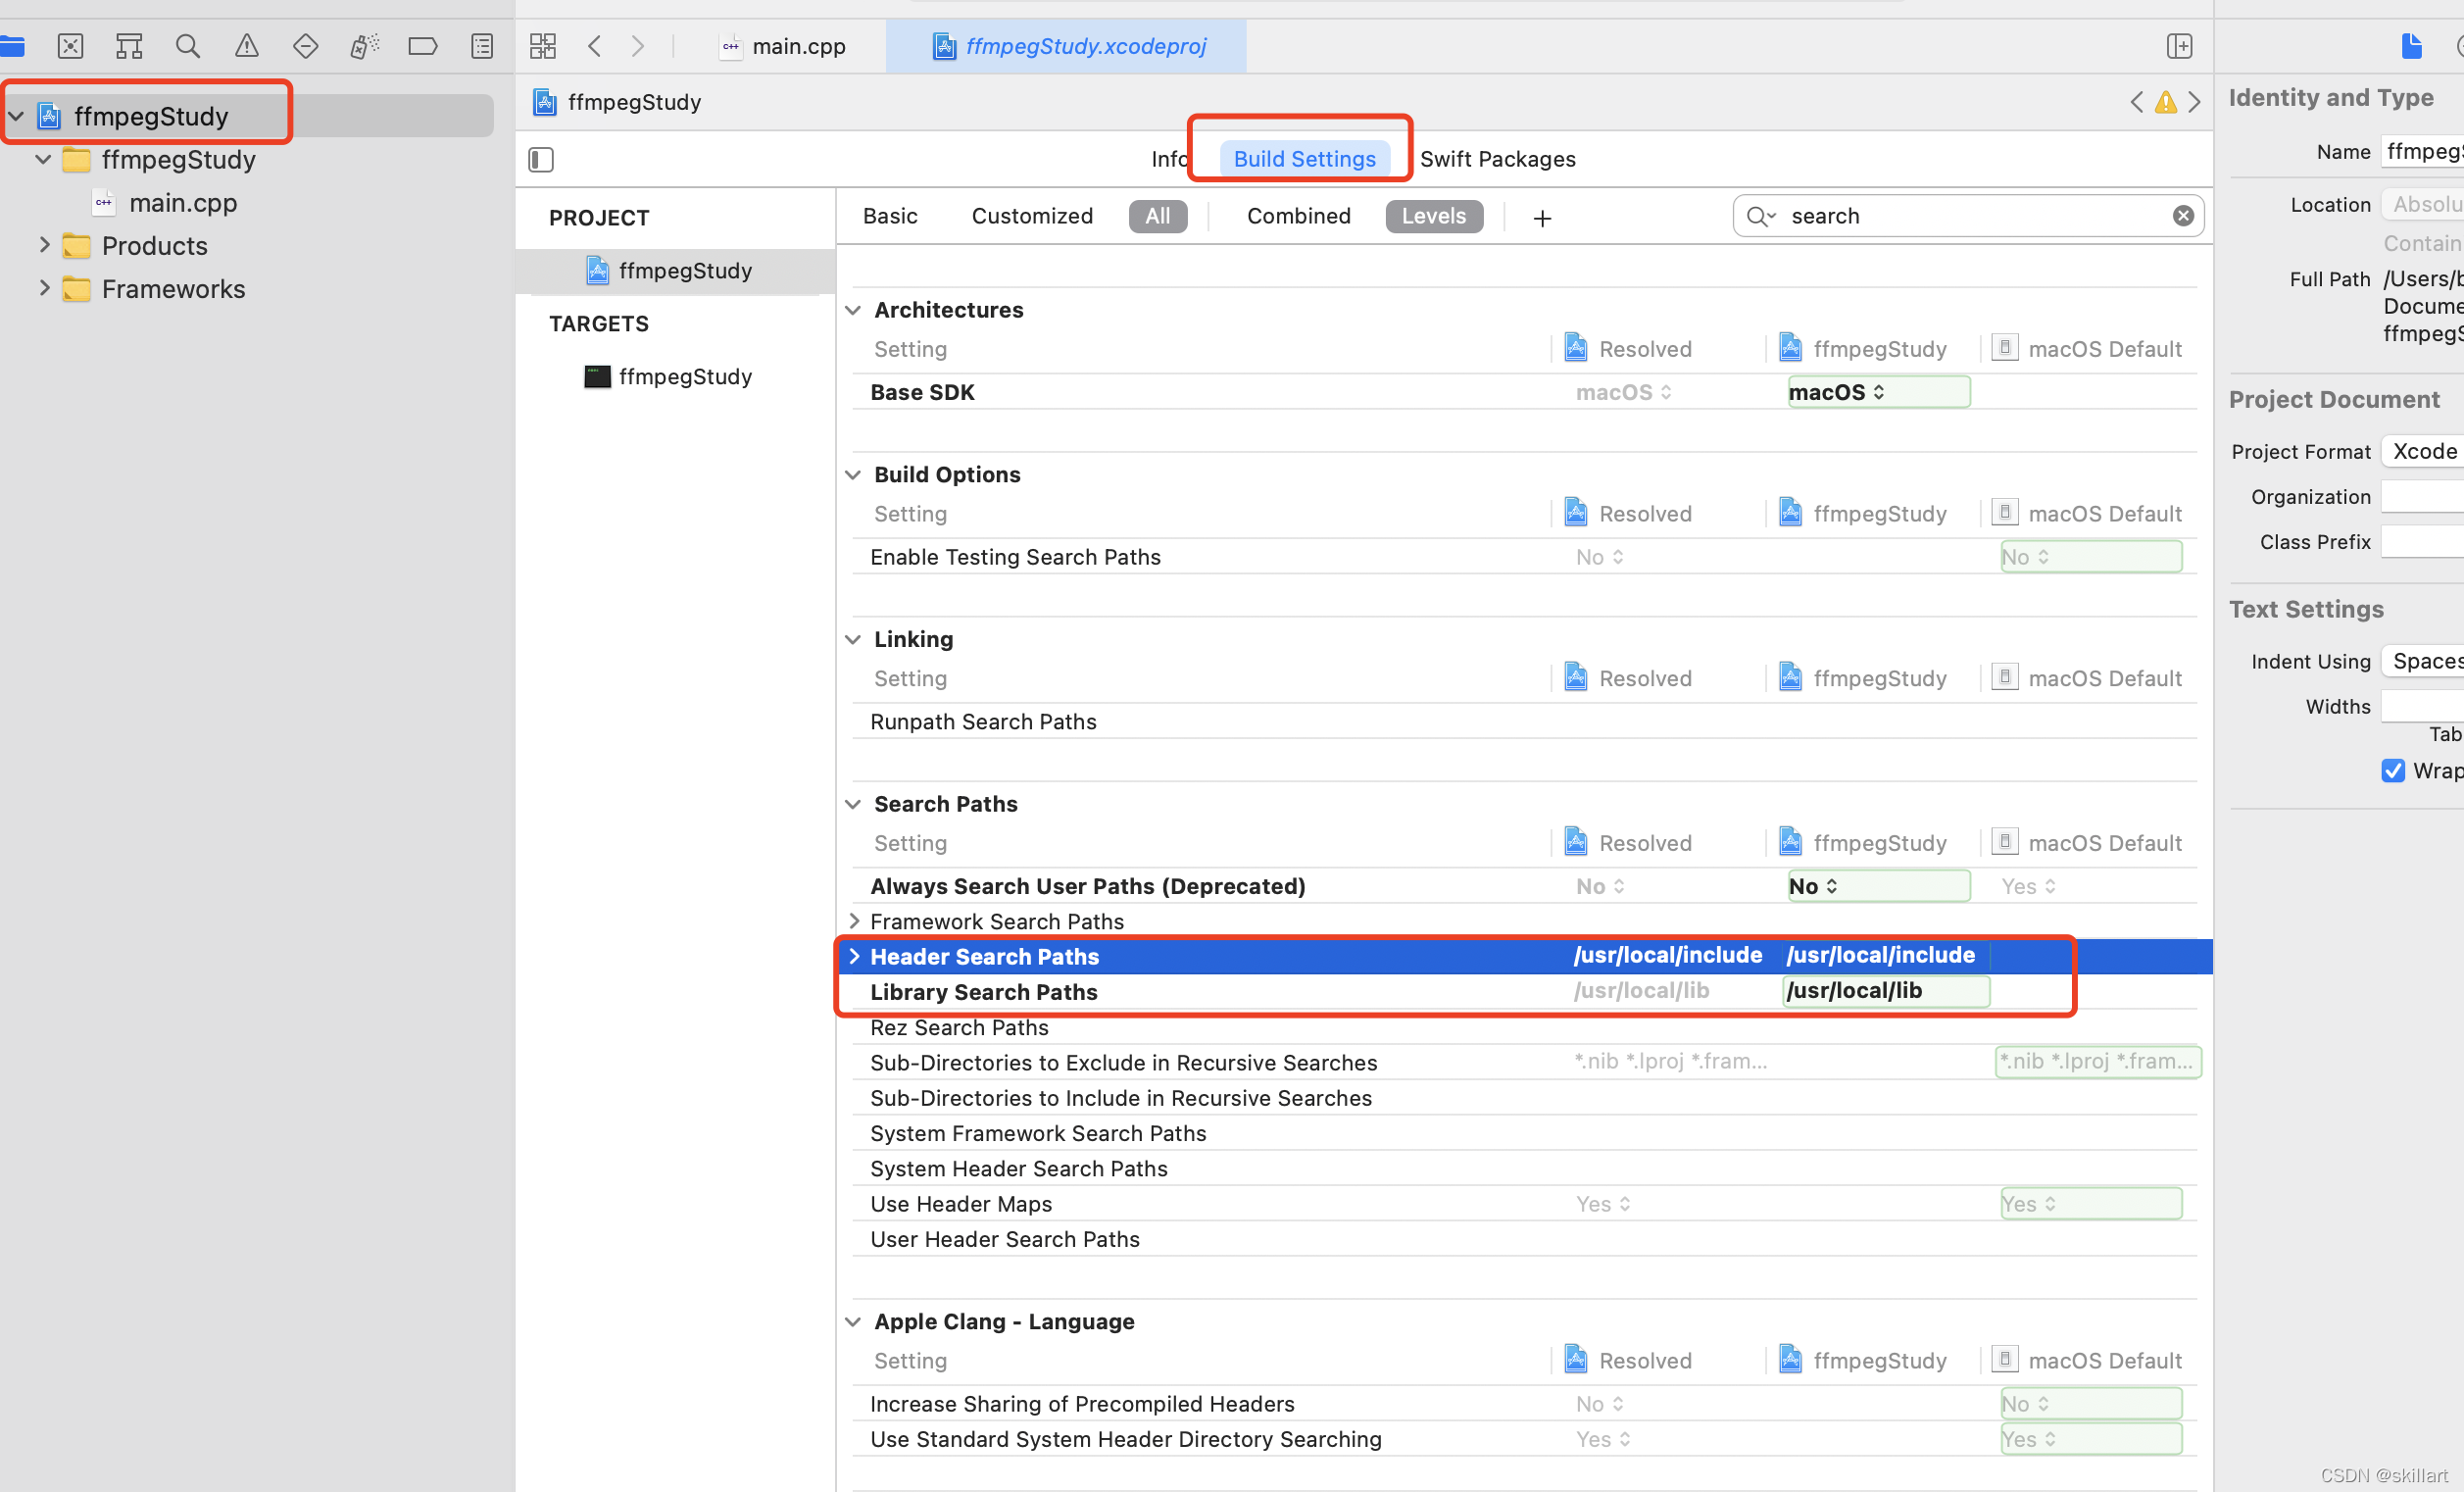Clear the search field with the X

[2183, 216]
